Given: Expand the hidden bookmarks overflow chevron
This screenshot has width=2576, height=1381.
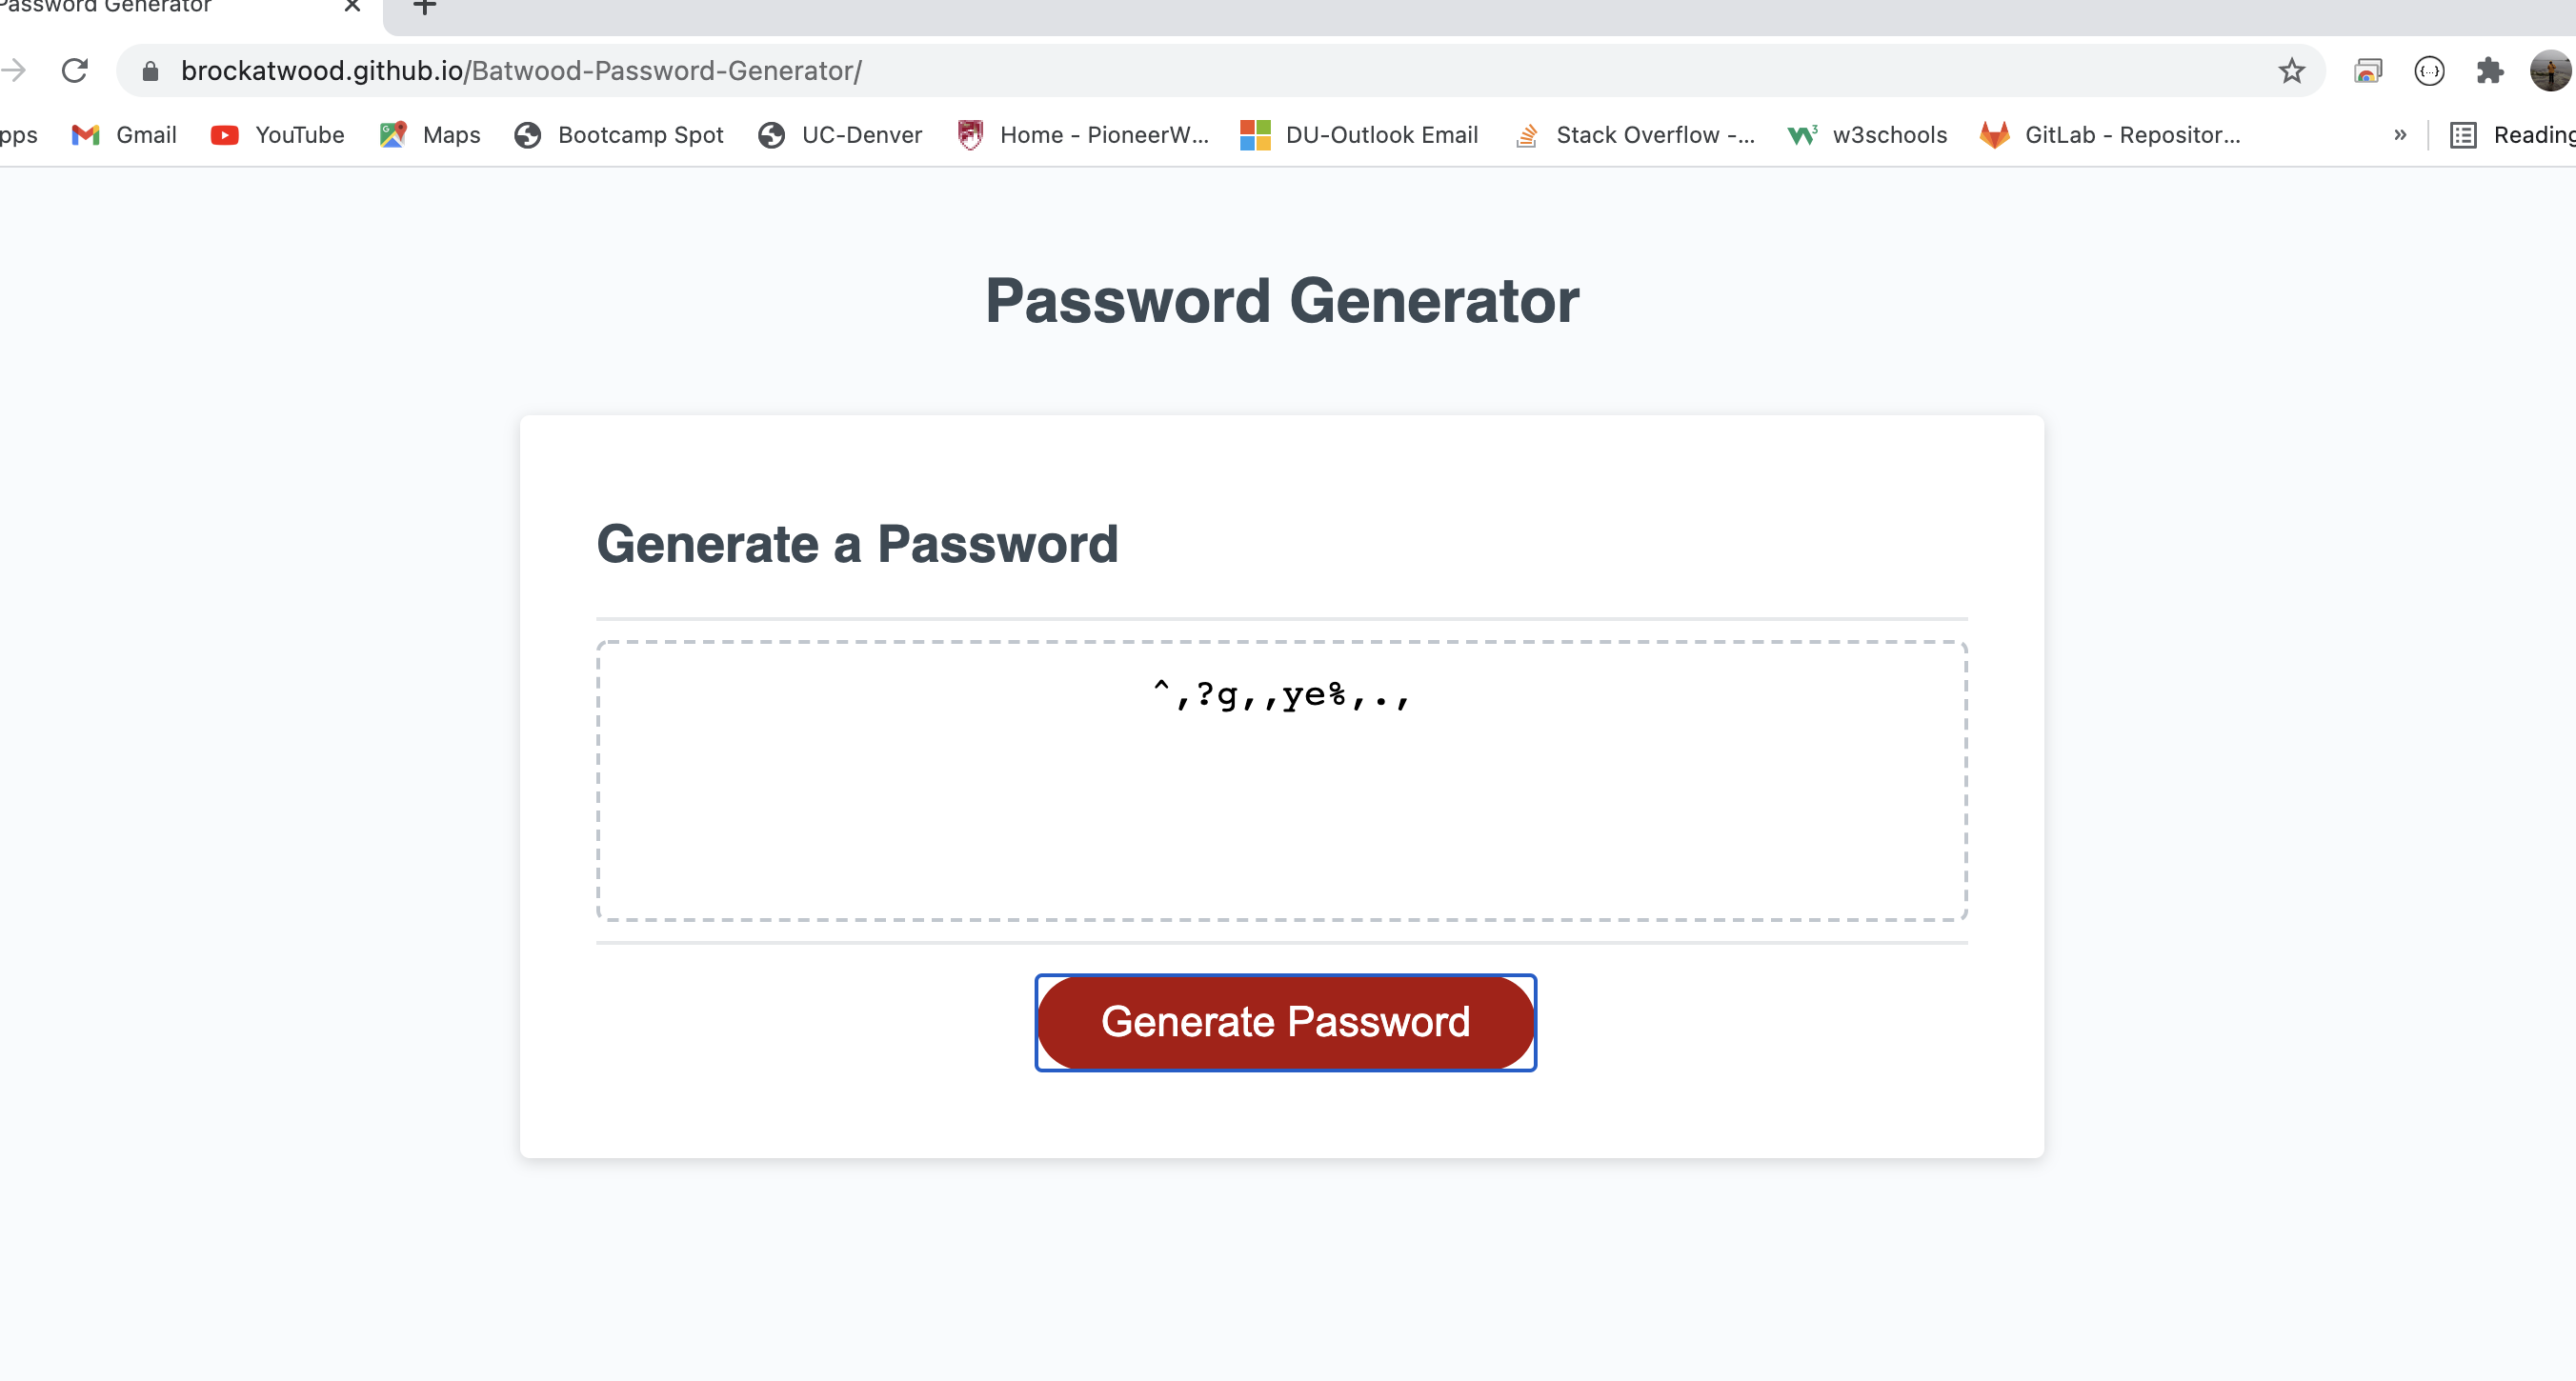Looking at the screenshot, I should coord(2400,135).
